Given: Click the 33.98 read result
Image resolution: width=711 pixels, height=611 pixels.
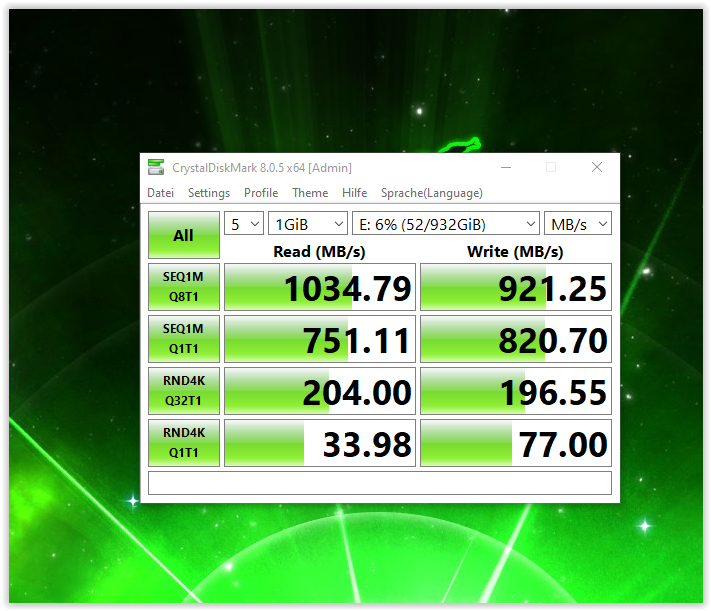Looking at the screenshot, I should tap(320, 443).
